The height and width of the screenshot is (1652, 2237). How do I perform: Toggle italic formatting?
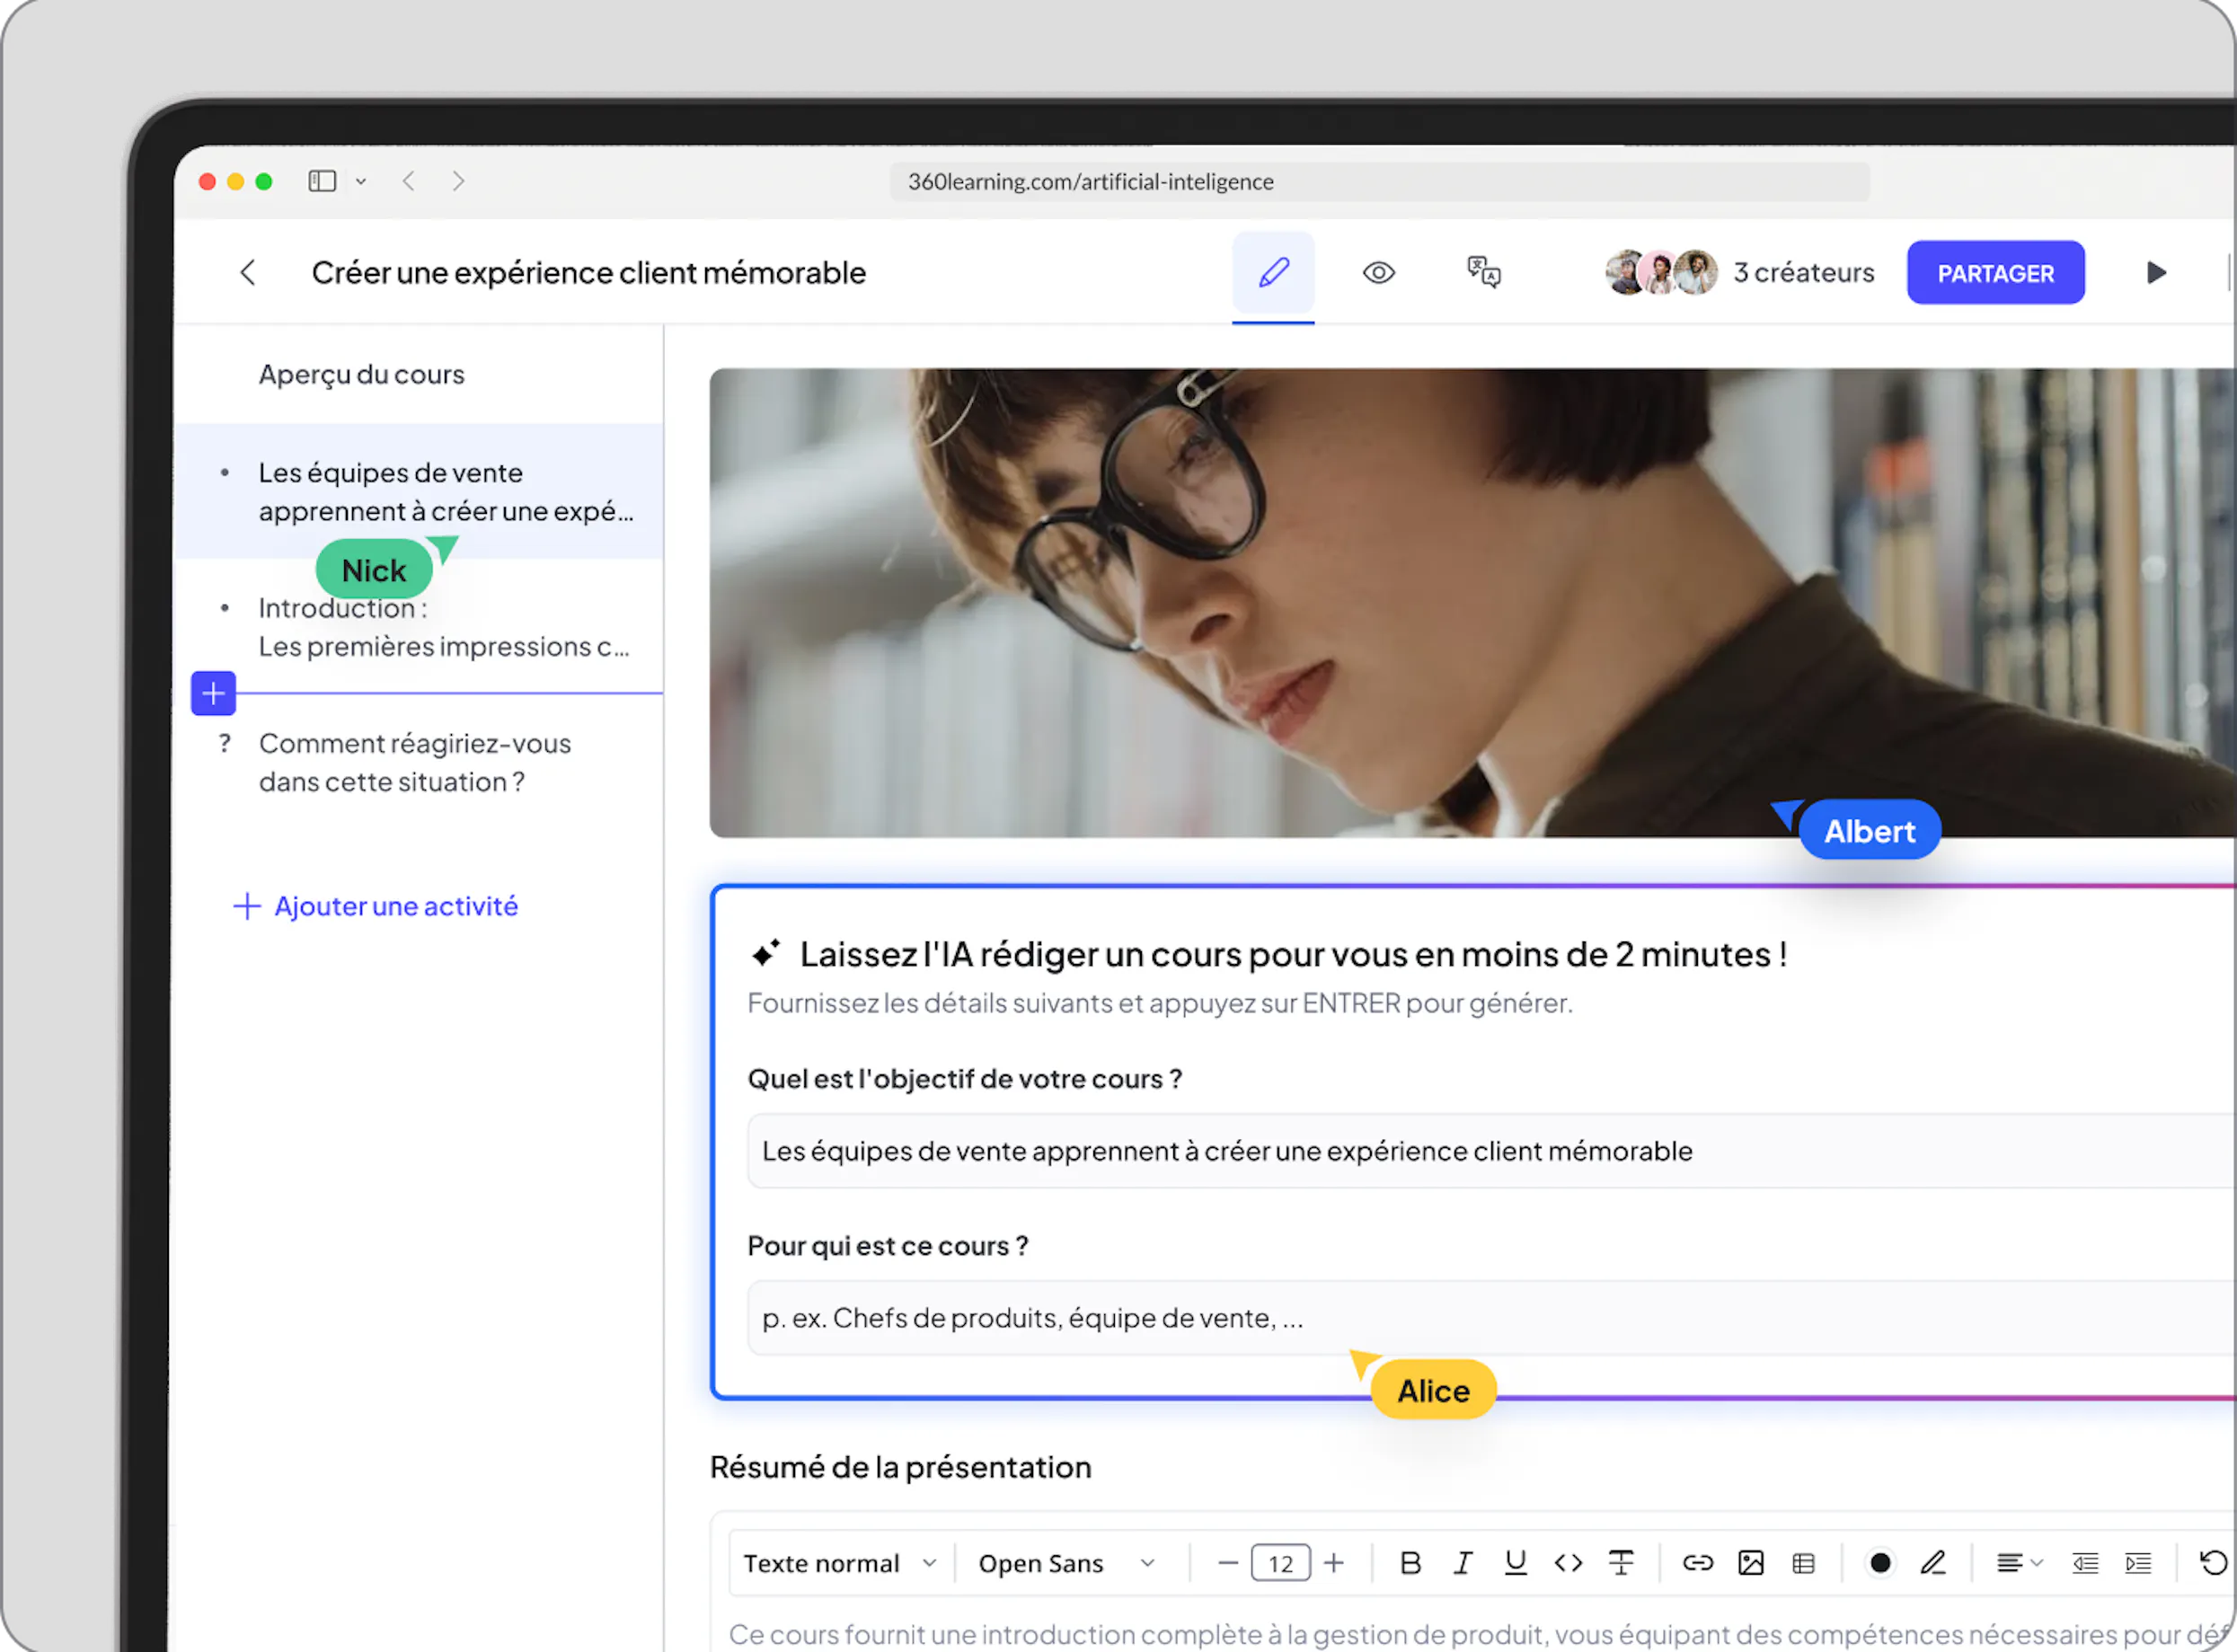[x=1462, y=1562]
